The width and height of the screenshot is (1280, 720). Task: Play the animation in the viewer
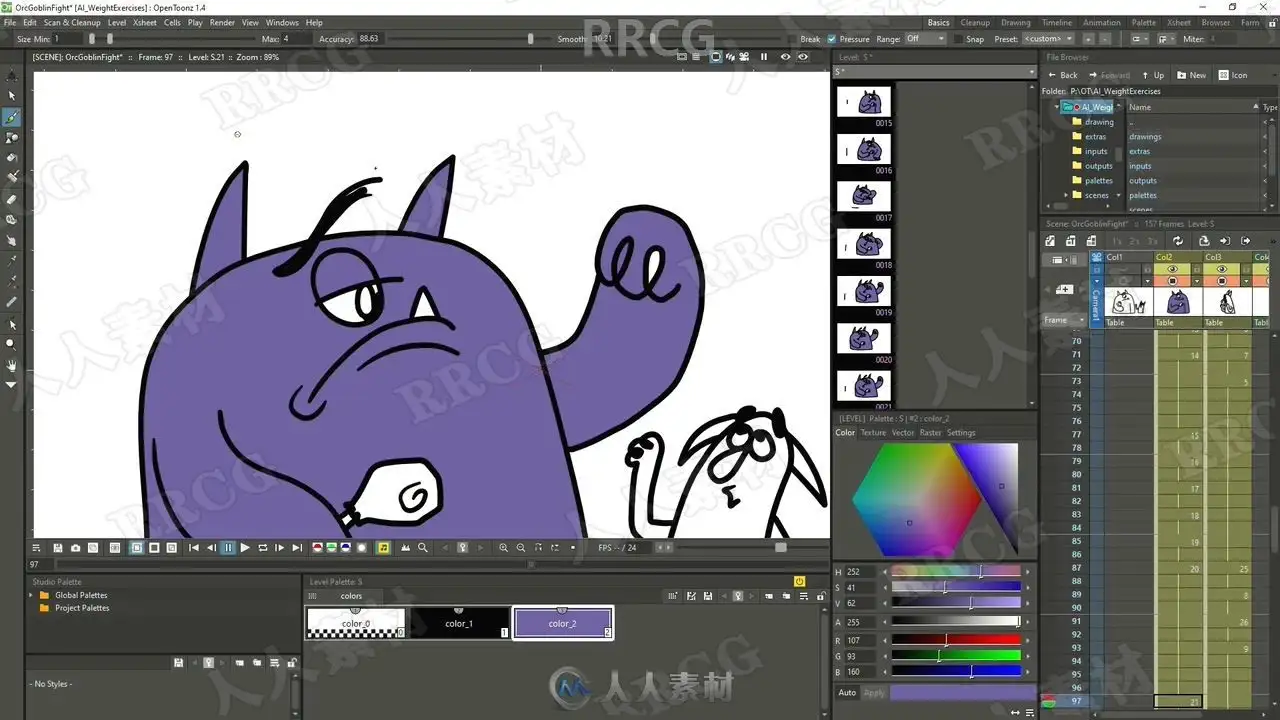pyautogui.click(x=245, y=548)
